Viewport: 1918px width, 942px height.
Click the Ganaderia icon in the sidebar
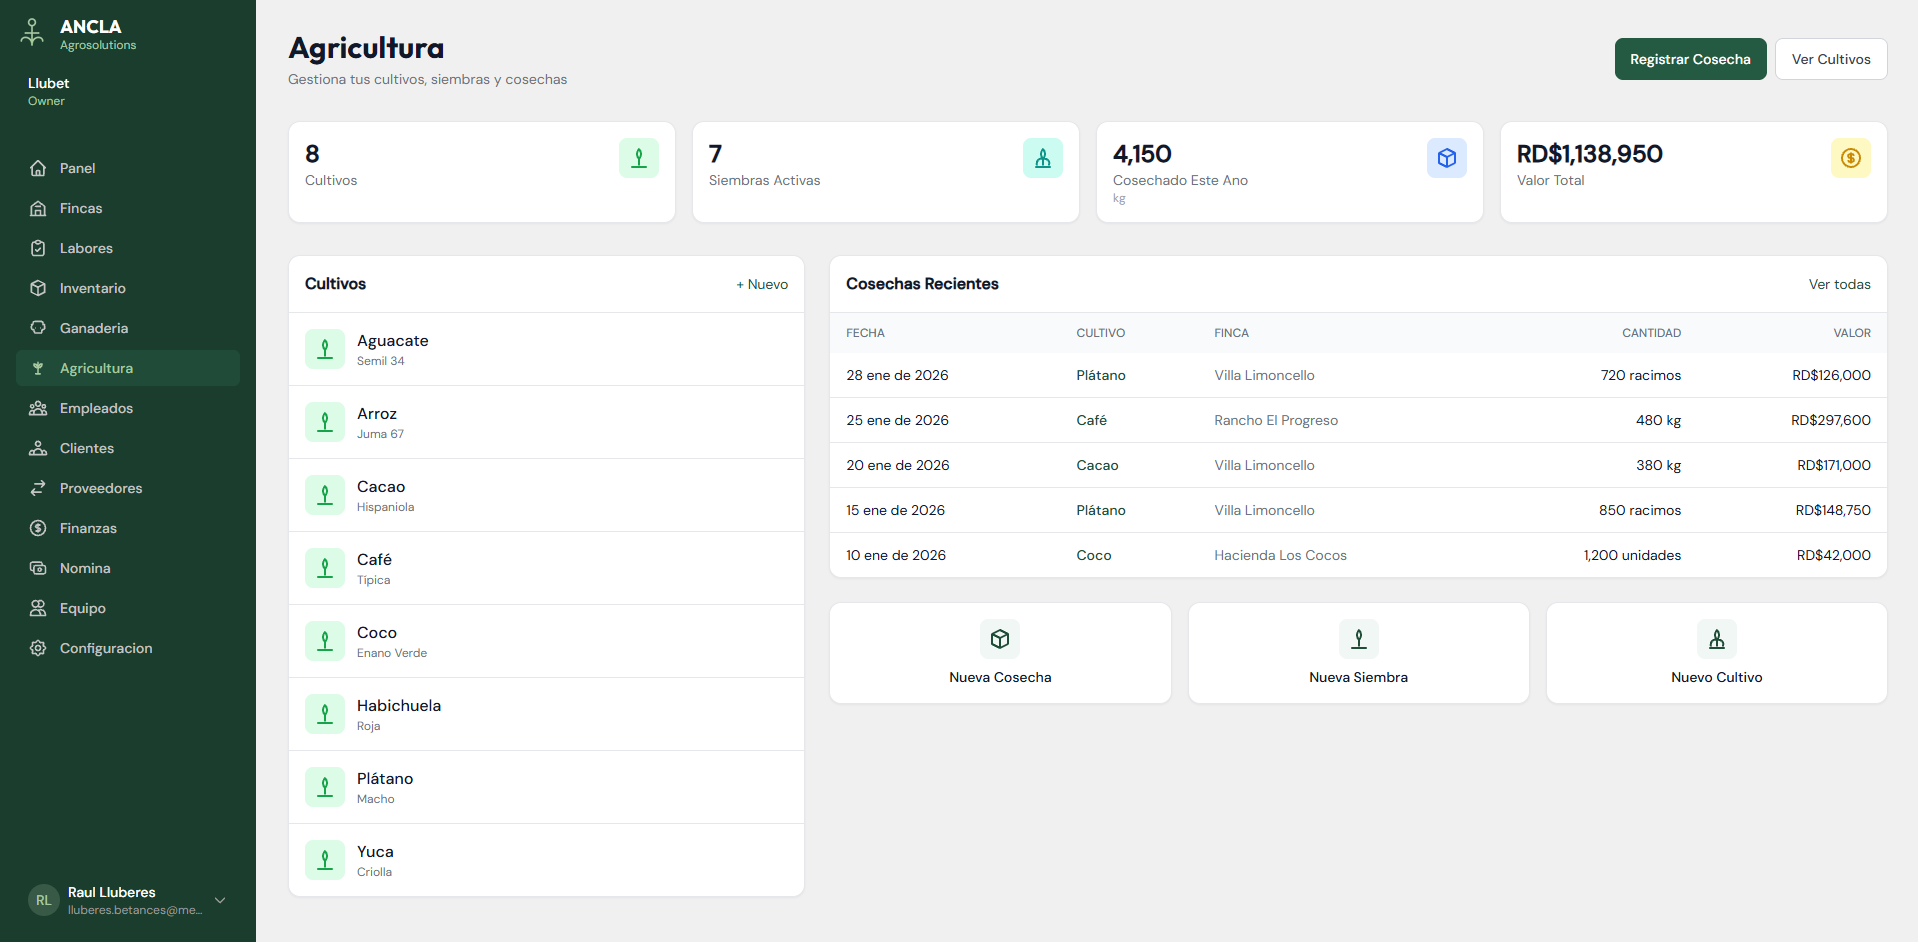pos(38,328)
